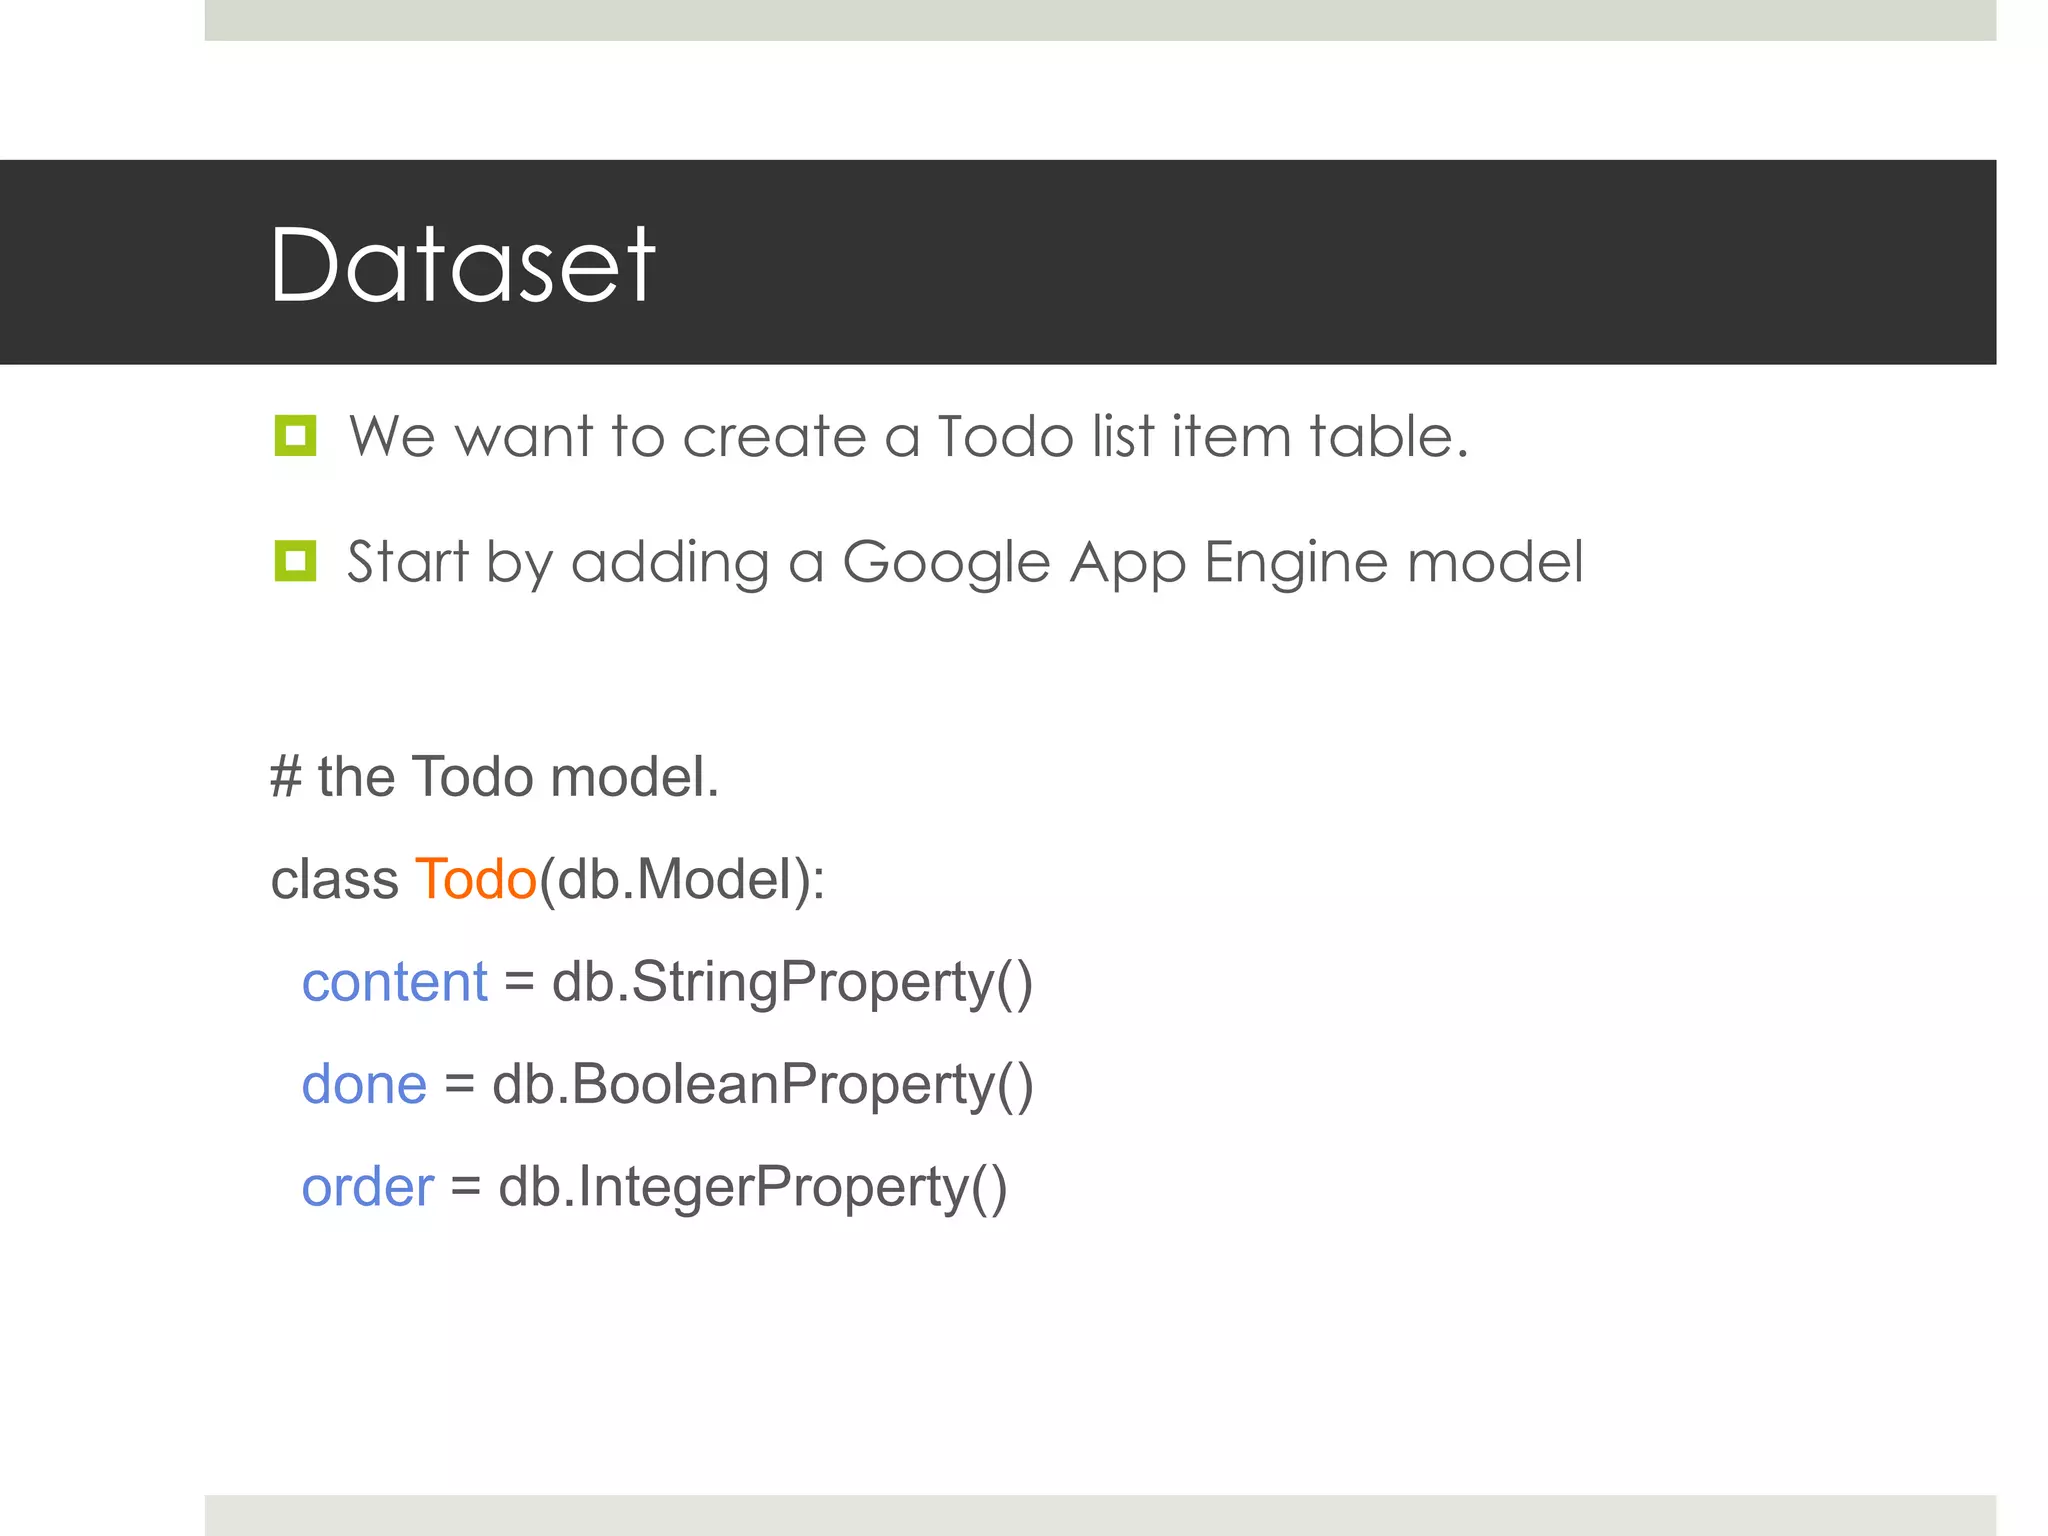The height and width of the screenshot is (1536, 2048).
Task: Click the "# the Todo model." comment line
Action: pyautogui.click(x=495, y=777)
